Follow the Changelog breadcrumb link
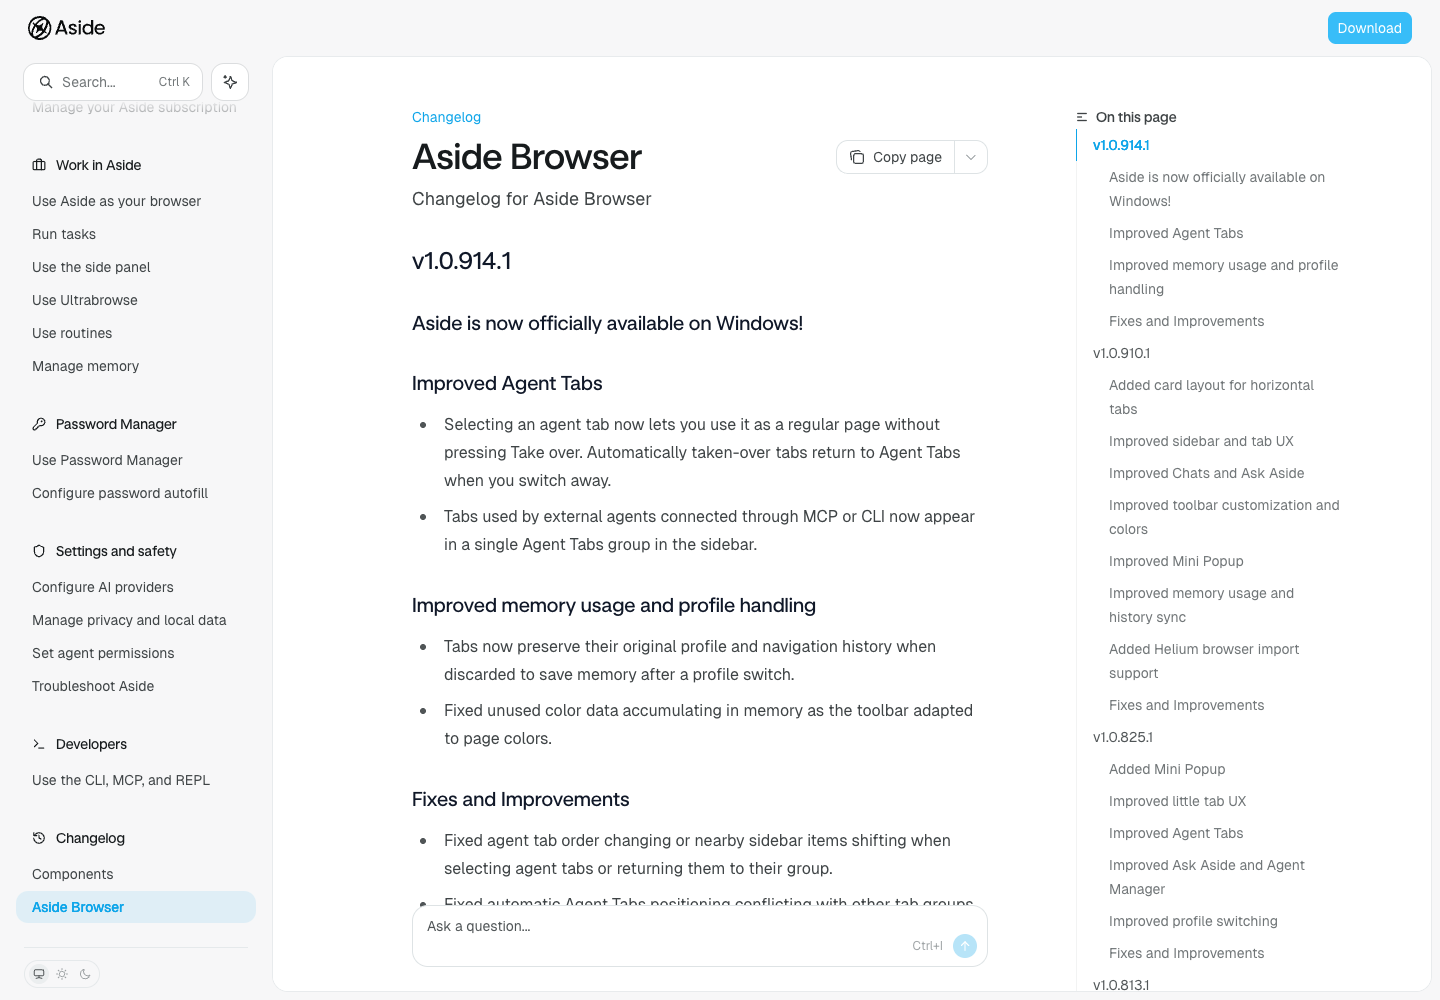The width and height of the screenshot is (1440, 1000). [446, 117]
